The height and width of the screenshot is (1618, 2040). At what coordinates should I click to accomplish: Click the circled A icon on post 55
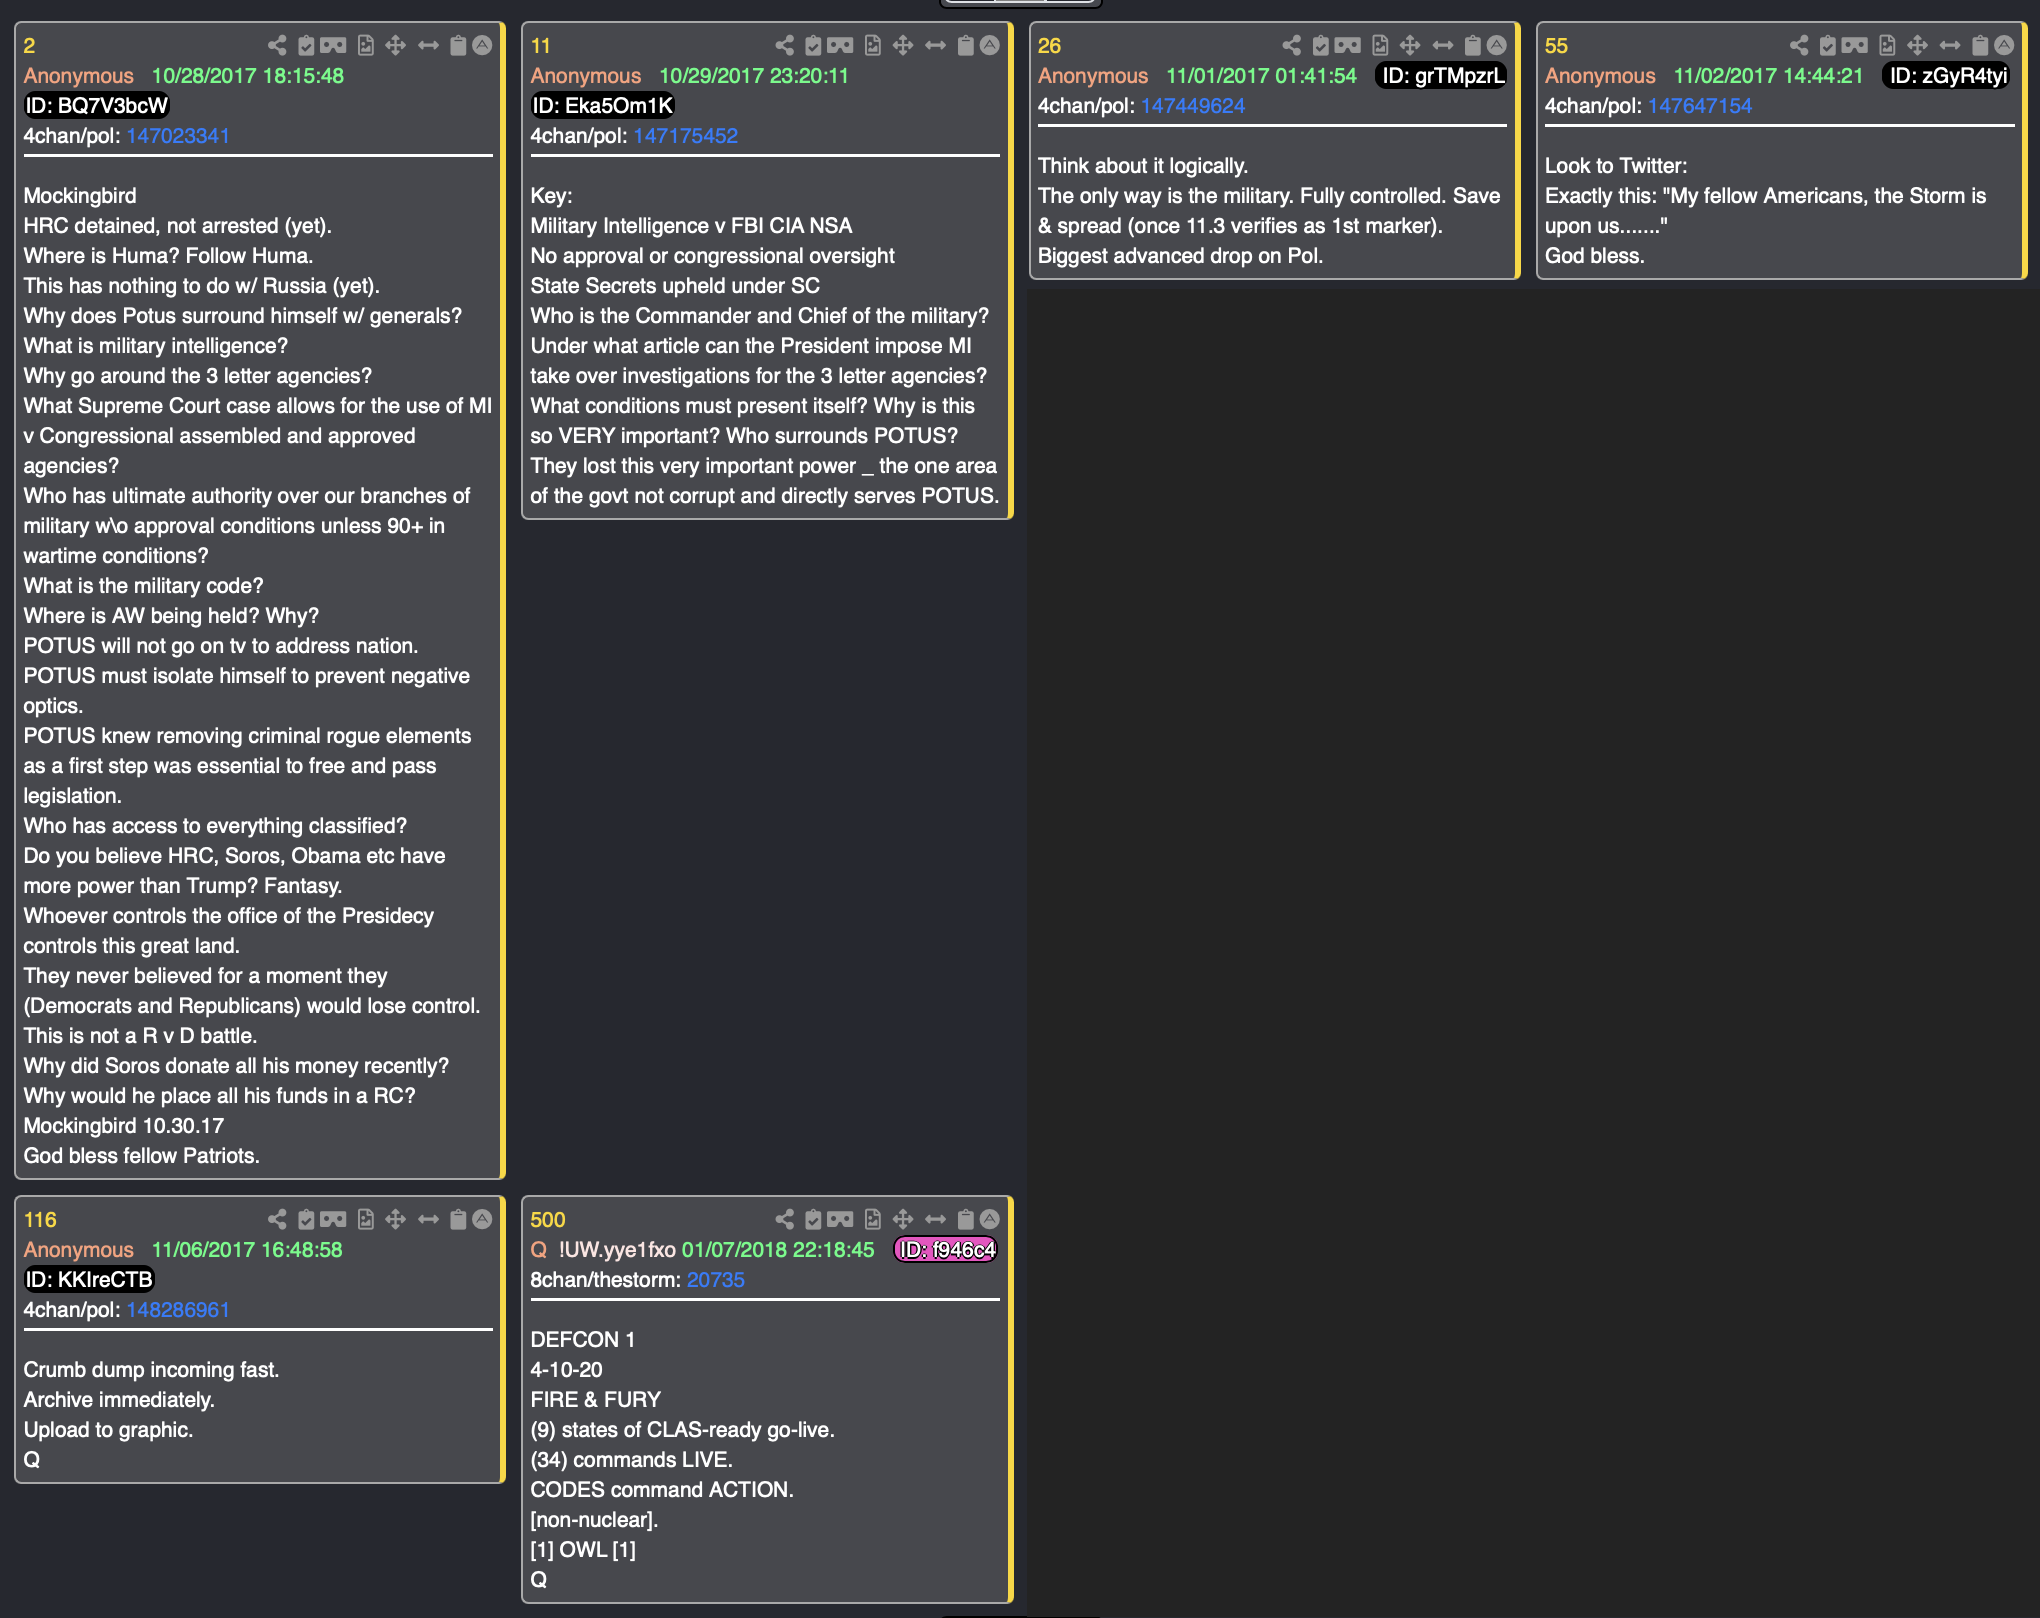point(2003,45)
